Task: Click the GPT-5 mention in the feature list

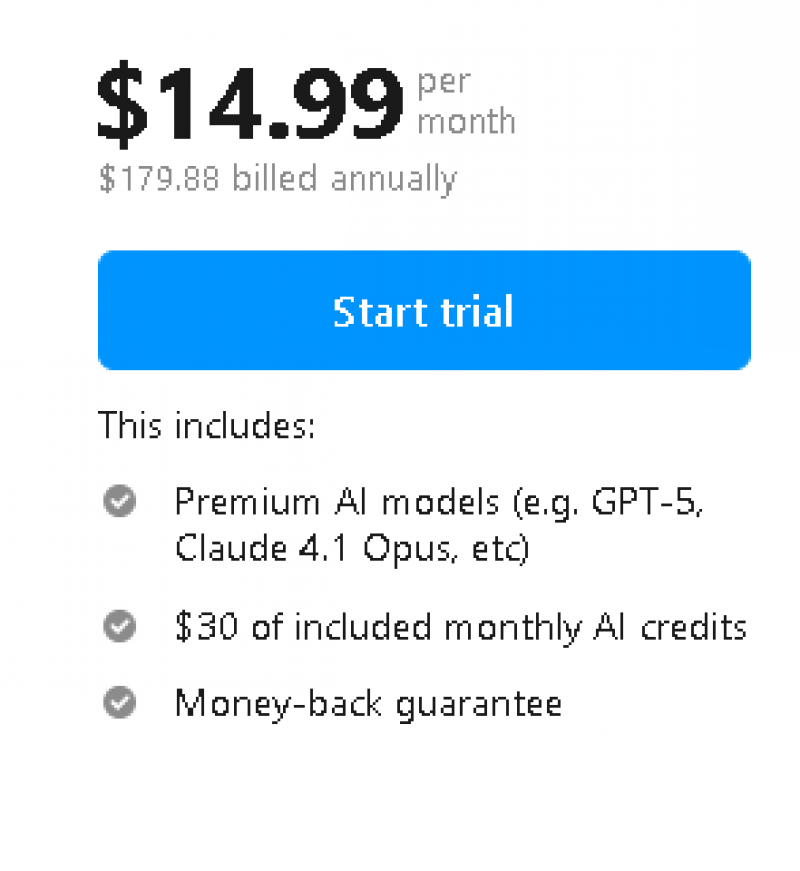Action: tap(646, 501)
